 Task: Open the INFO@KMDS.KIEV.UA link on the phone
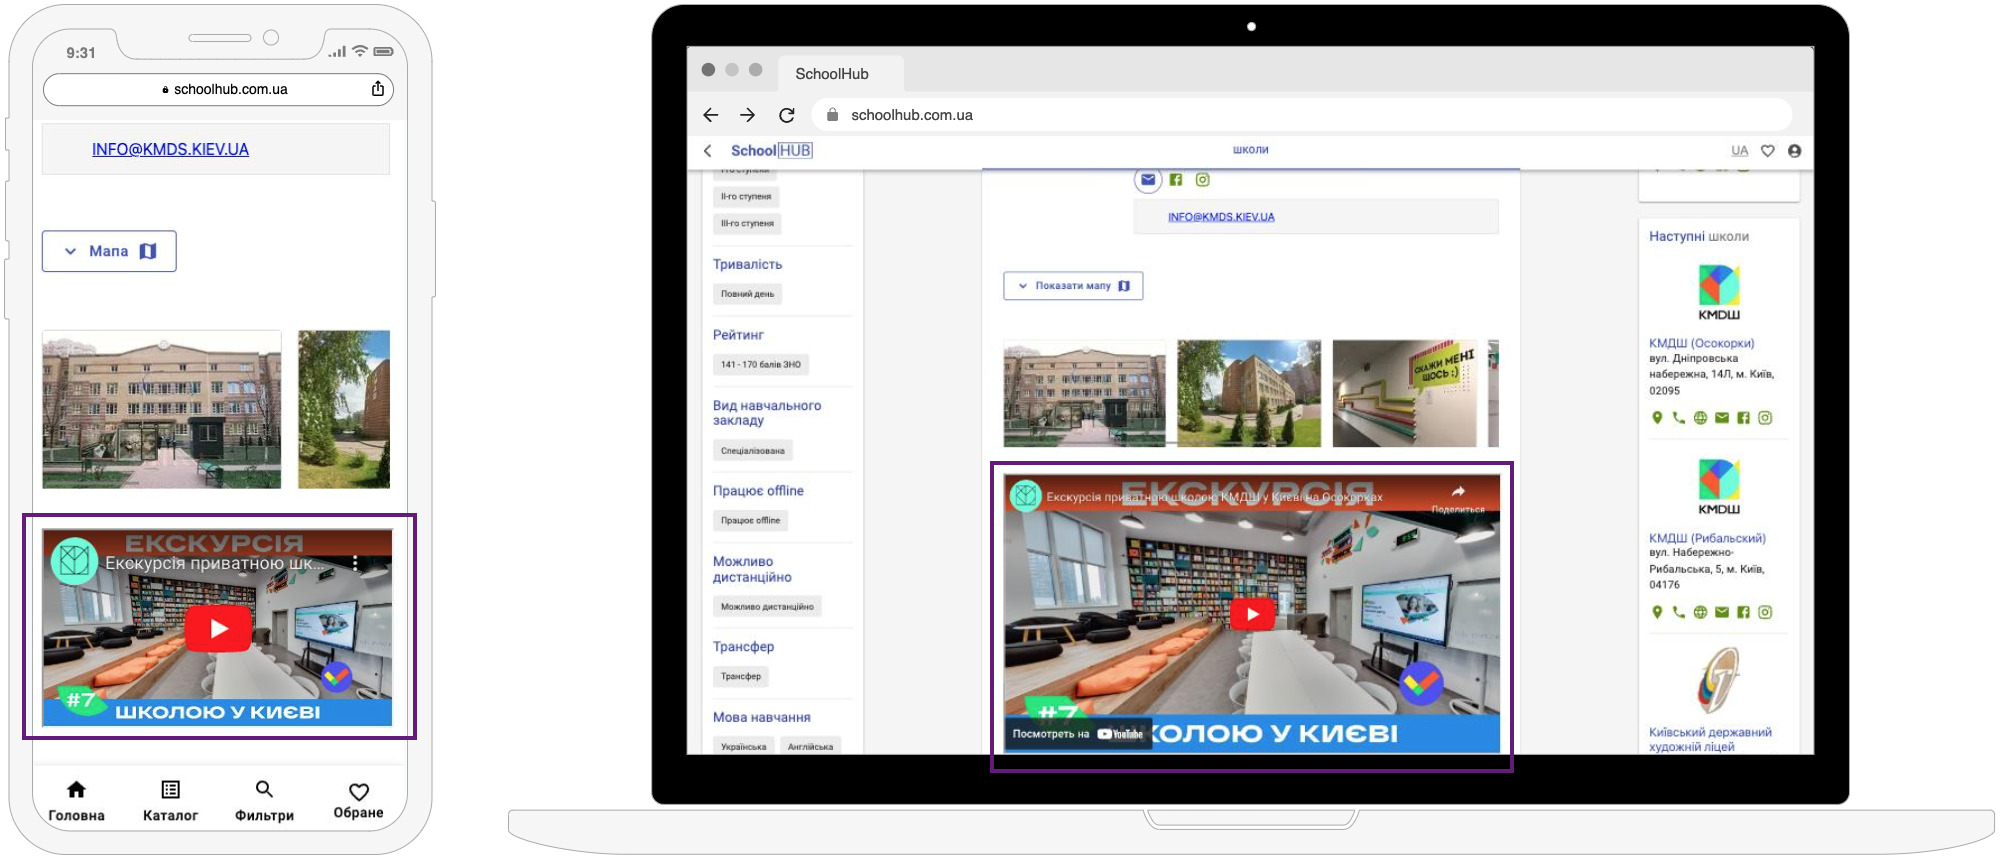click(x=170, y=149)
